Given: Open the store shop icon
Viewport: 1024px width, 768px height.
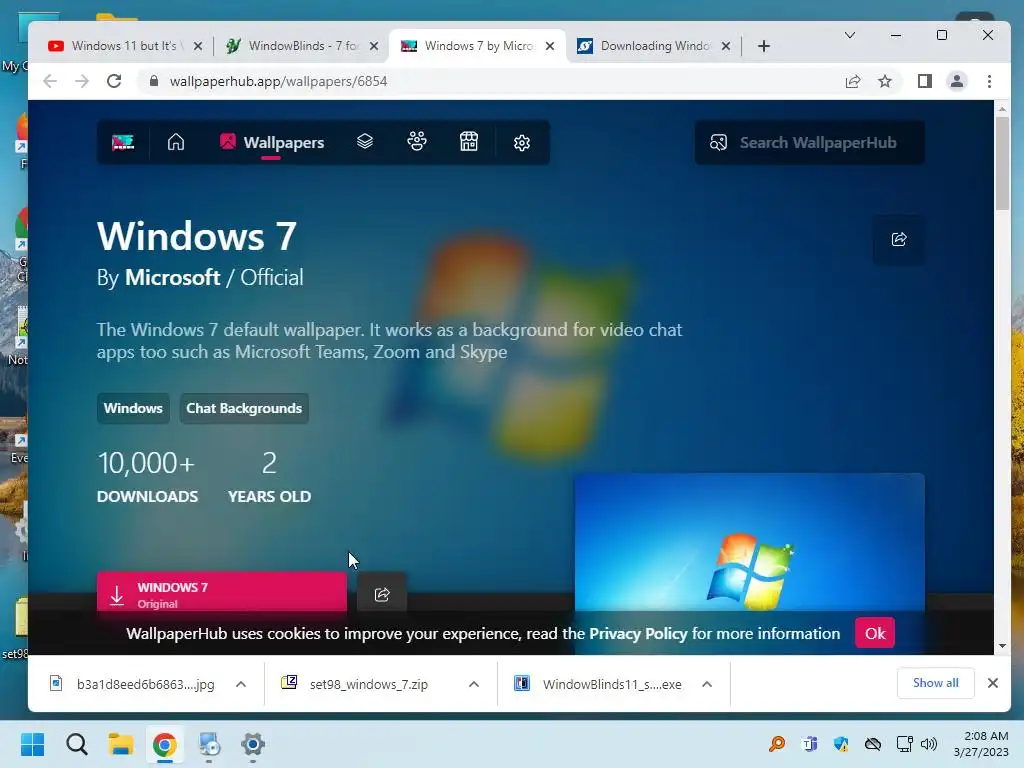Looking at the screenshot, I should coord(469,142).
